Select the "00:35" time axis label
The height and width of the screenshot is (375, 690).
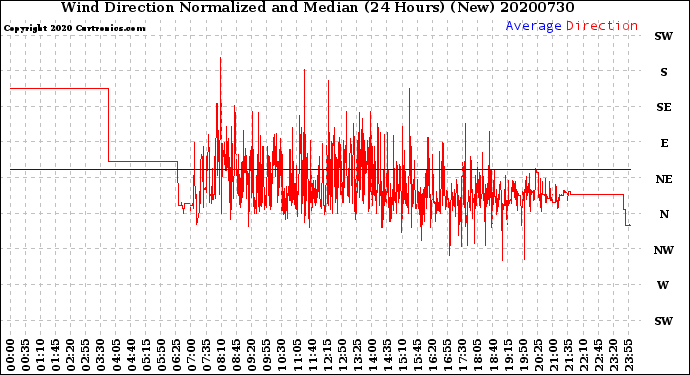click(x=26, y=355)
